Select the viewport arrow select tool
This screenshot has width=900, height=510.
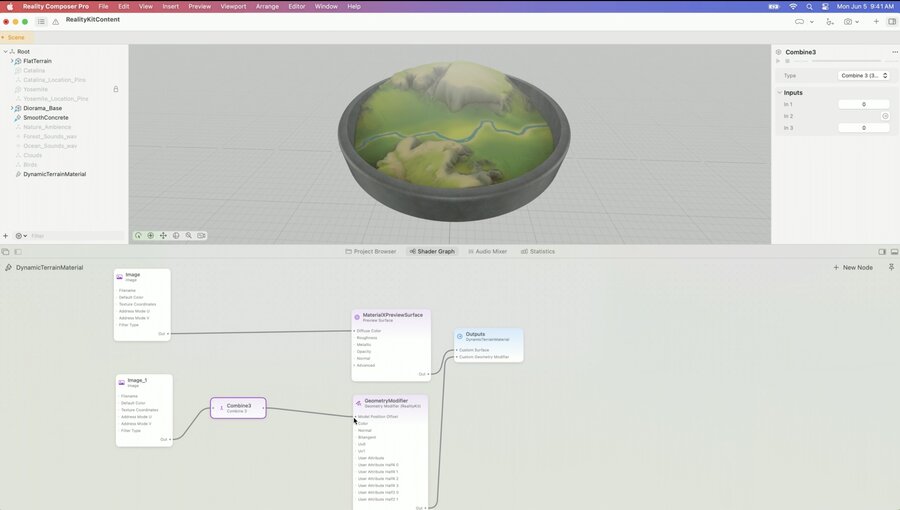(x=138, y=236)
